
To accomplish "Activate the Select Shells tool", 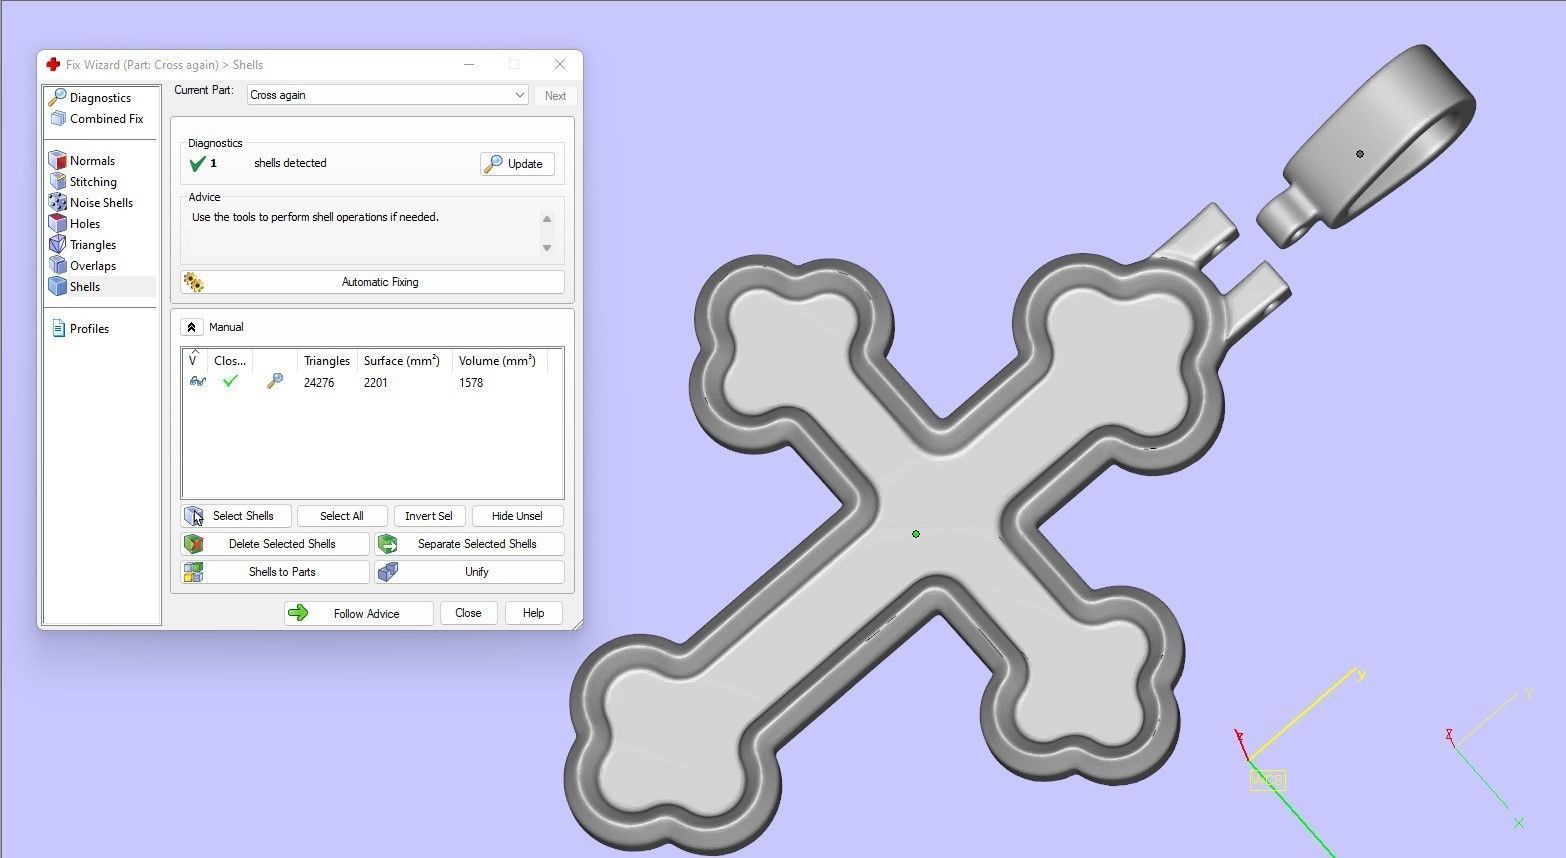I will click(x=237, y=516).
